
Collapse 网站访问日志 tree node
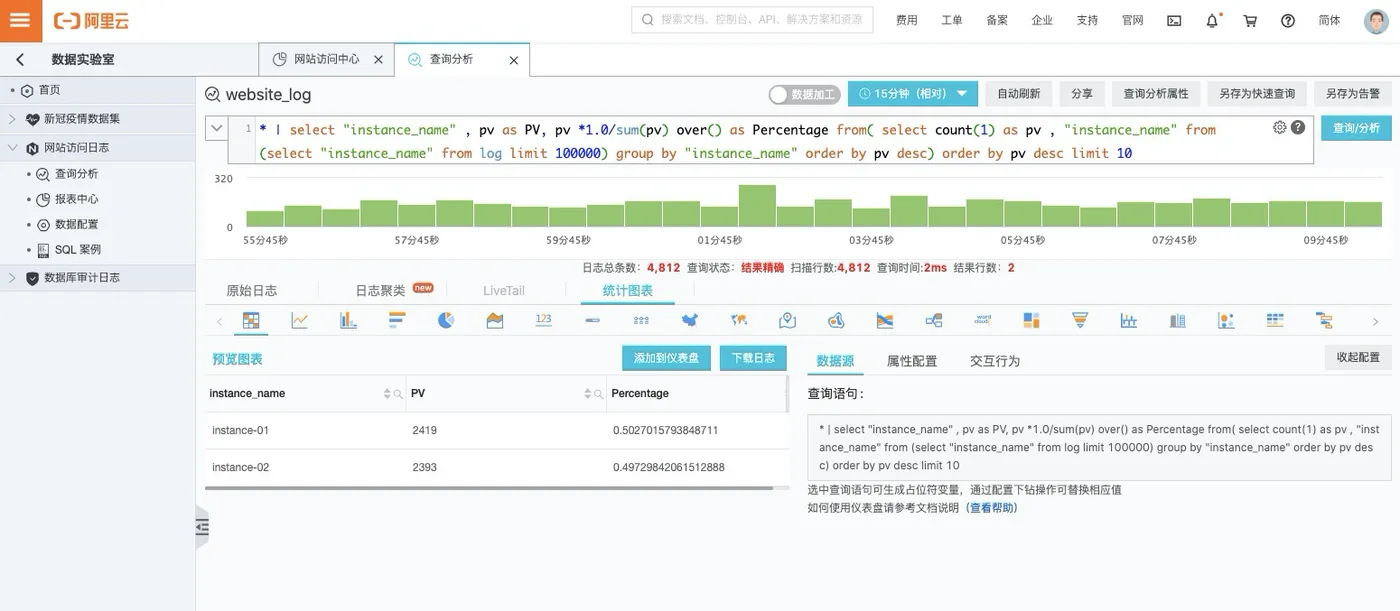click(x=13, y=147)
